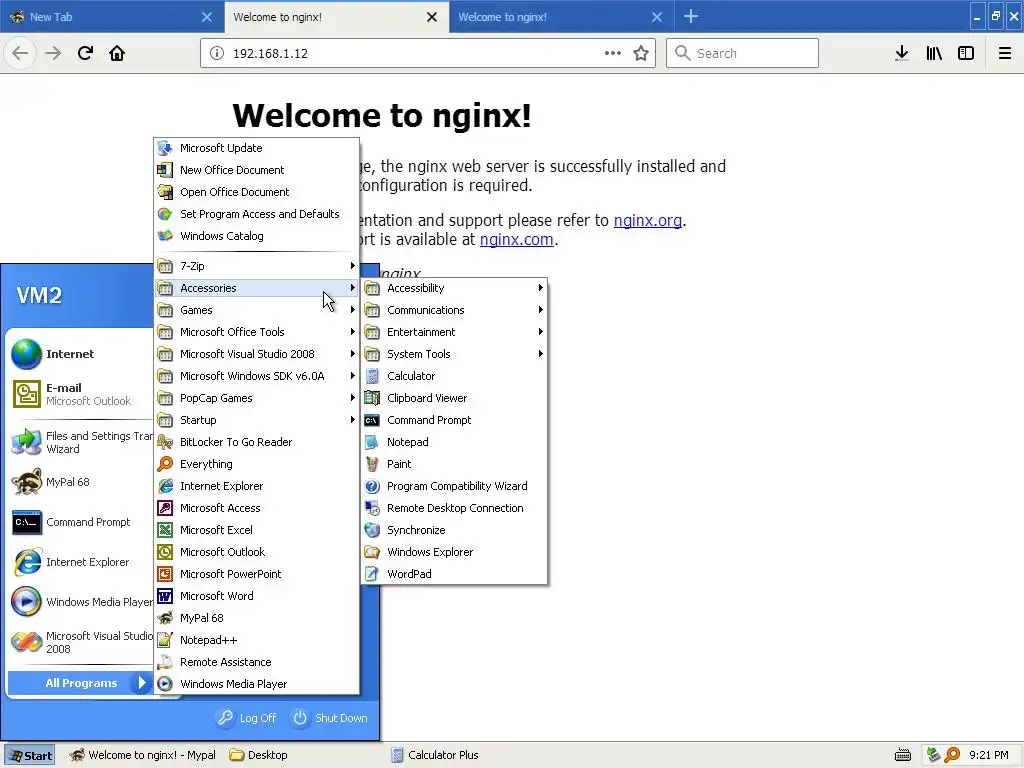The height and width of the screenshot is (768, 1024).
Task: Expand Microsoft Windows SDK v6.0A folder
Action: (x=257, y=376)
